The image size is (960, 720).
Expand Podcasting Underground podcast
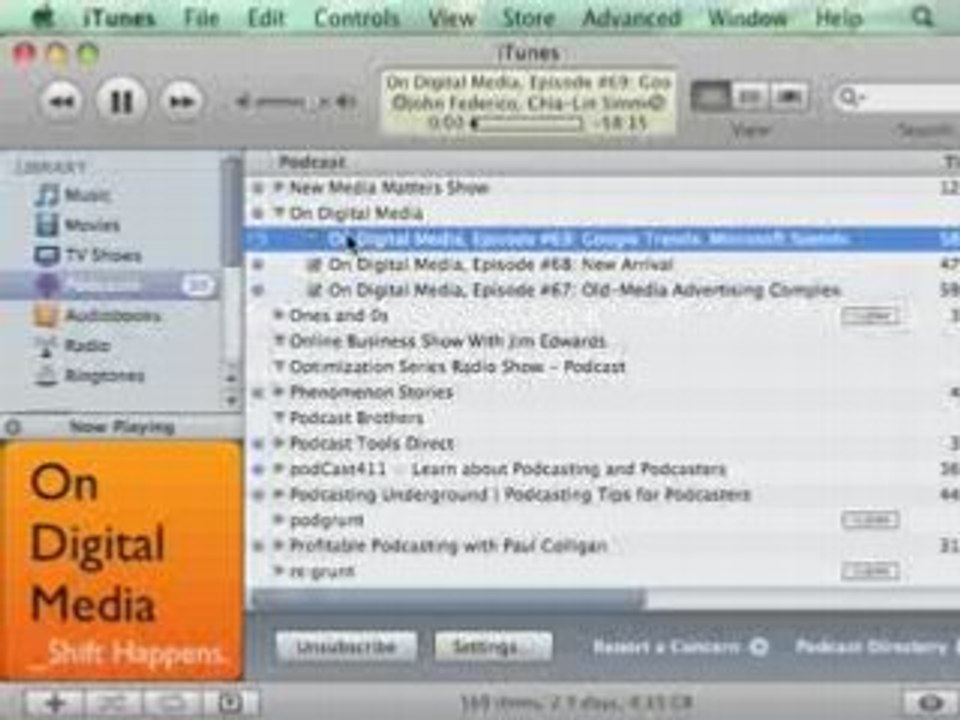click(279, 494)
